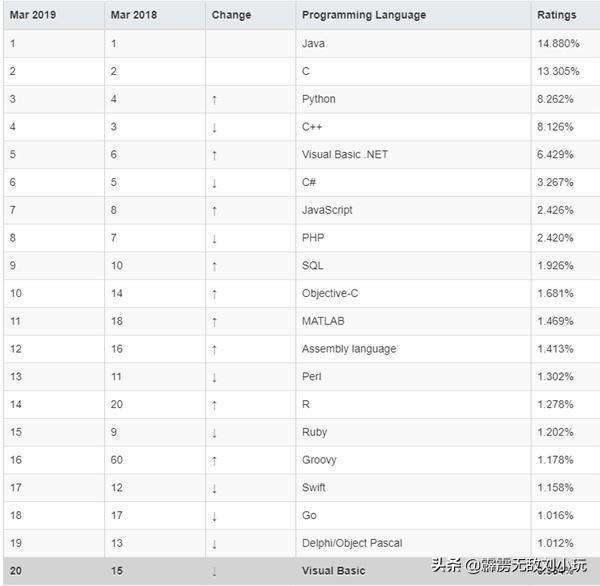Click the Change column header
This screenshot has width=600, height=586.
pos(231,15)
